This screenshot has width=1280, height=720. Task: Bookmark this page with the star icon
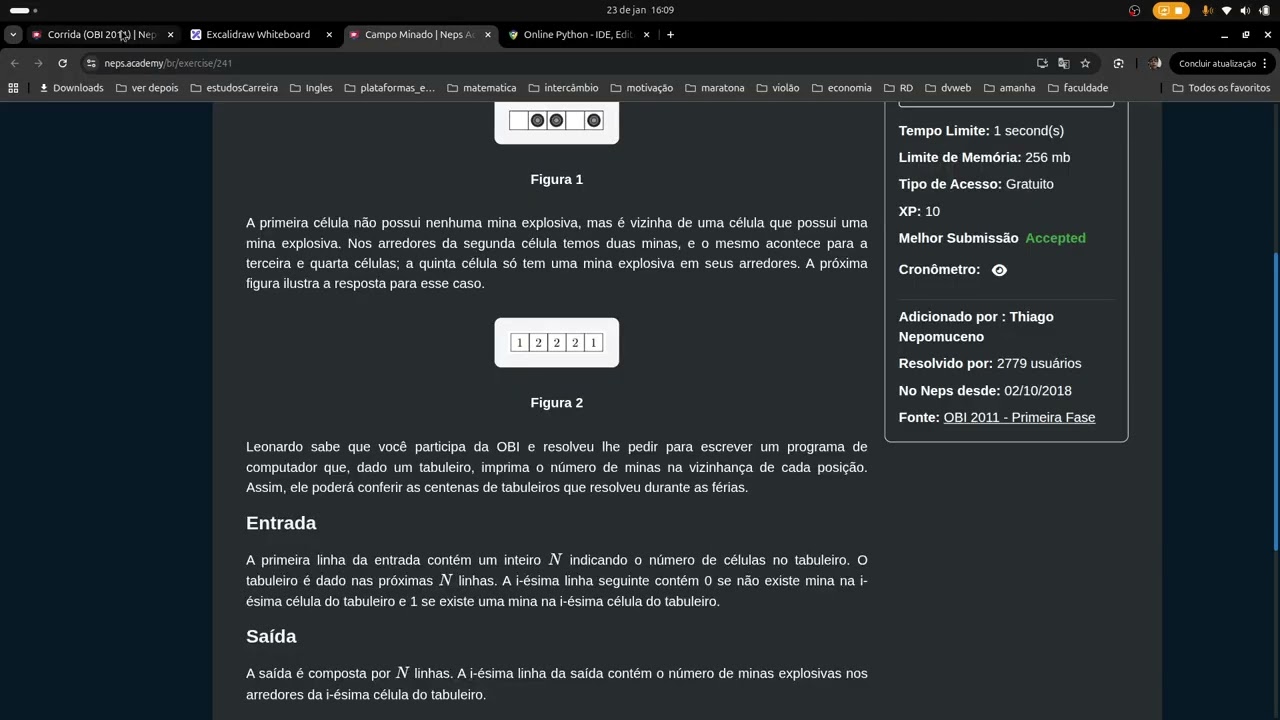1085,63
